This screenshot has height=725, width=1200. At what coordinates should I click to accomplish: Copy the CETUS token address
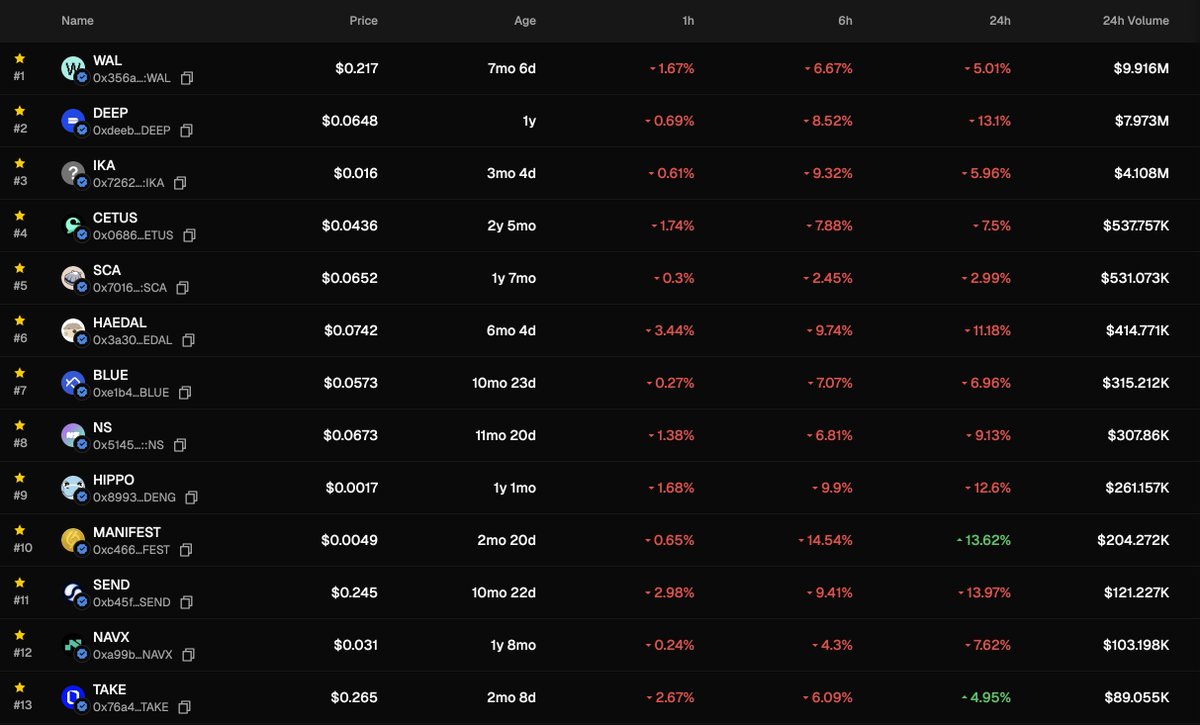(x=189, y=235)
